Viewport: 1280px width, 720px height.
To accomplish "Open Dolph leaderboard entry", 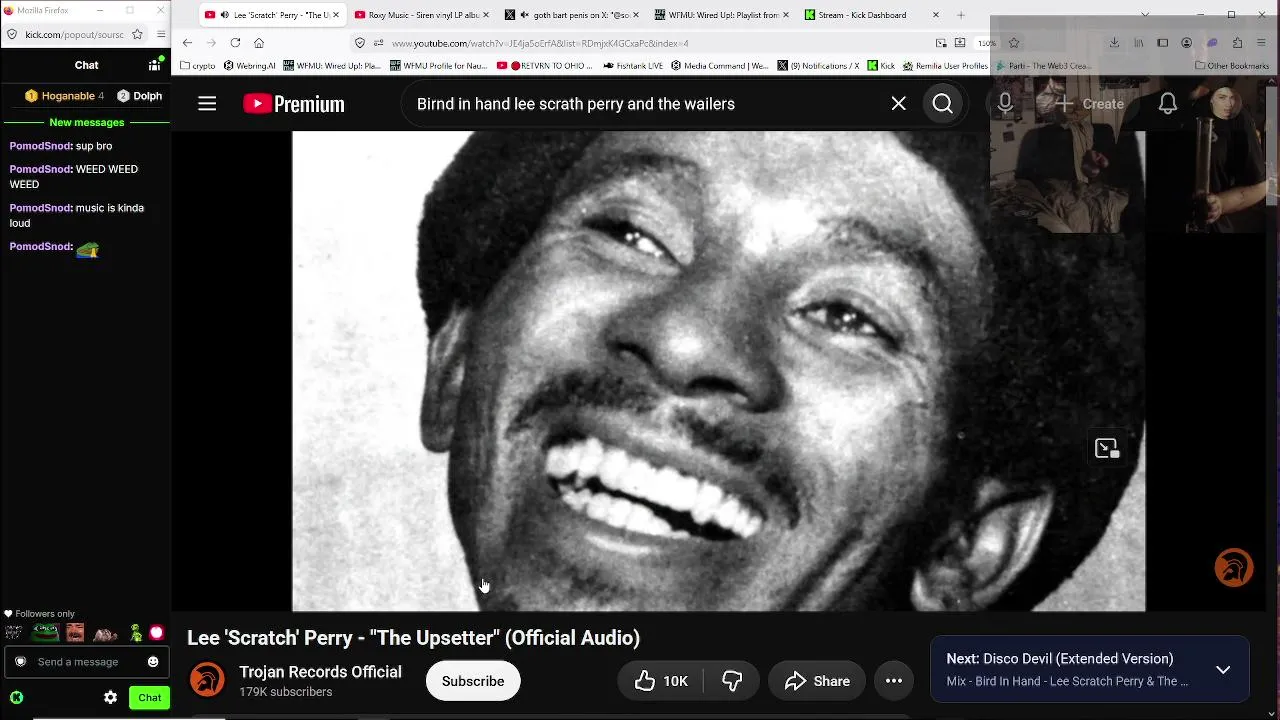I will coord(140,96).
